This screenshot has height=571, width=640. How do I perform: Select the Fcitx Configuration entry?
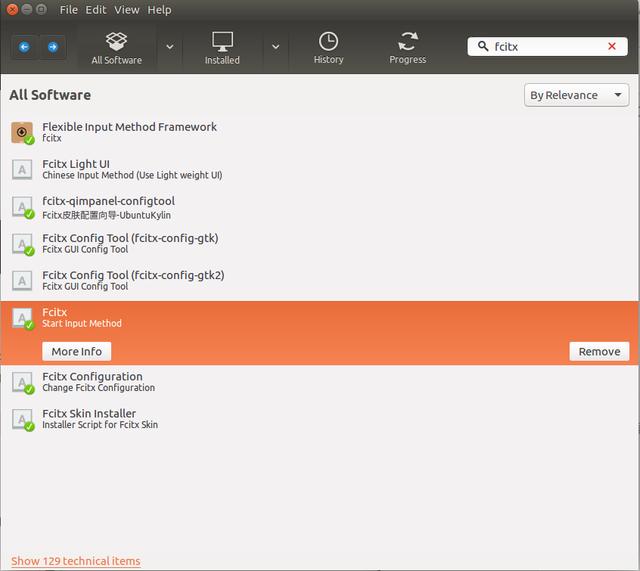tap(319, 382)
